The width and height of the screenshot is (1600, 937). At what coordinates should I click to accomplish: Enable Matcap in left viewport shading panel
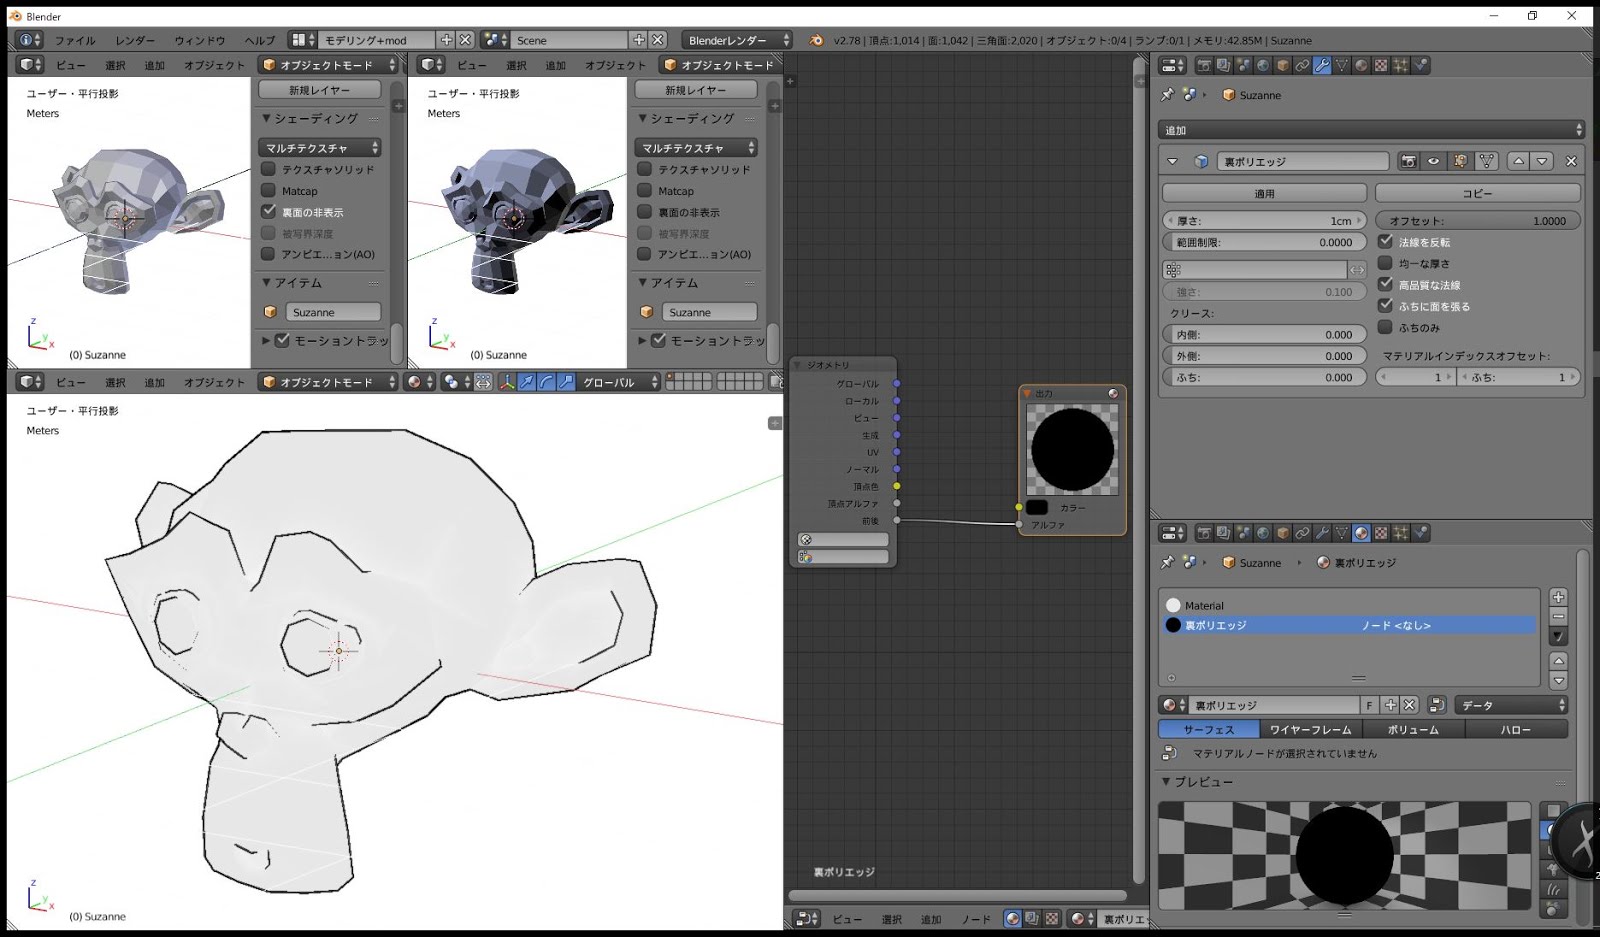[268, 190]
